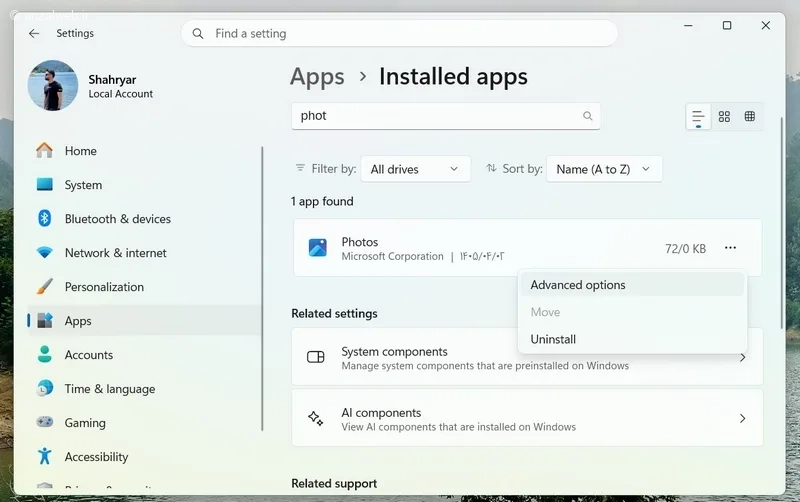Screen dimensions: 800x502
Task: Click the AI components sparkle icon
Action: pyautogui.click(x=315, y=418)
